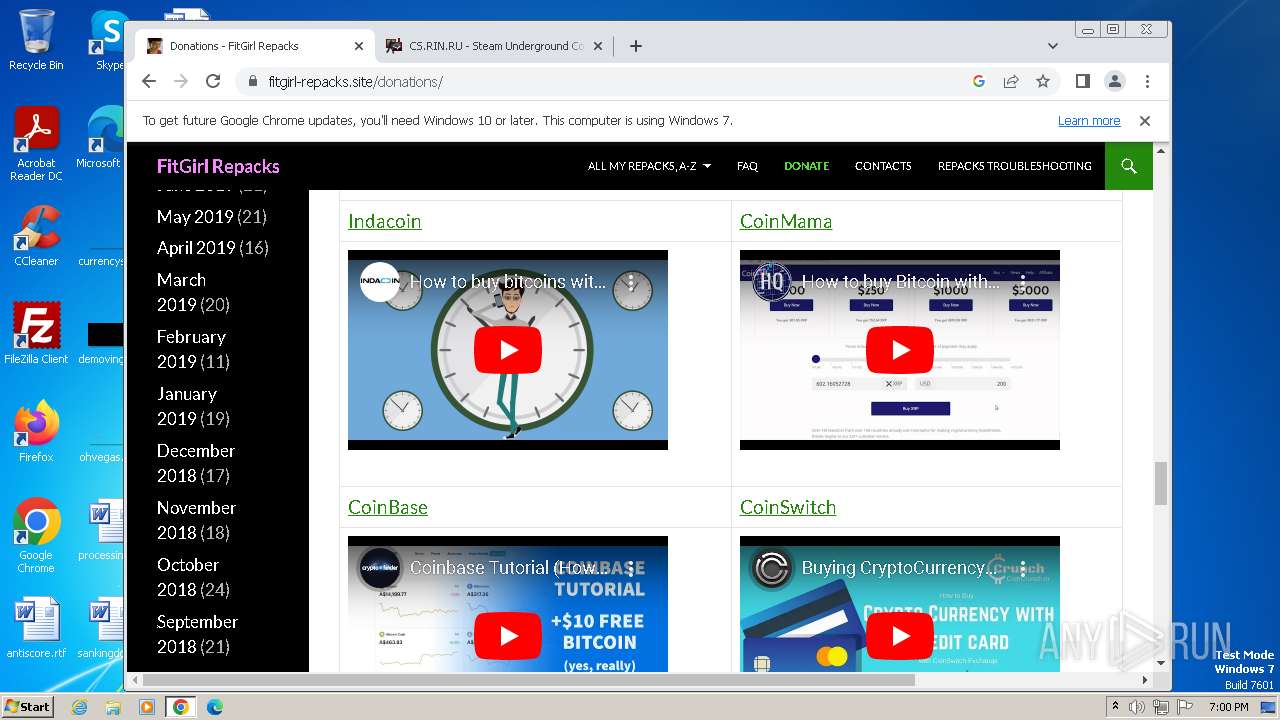Select the Donations - FitGirl Repacks tab
Image resolution: width=1280 pixels, height=720 pixels.
[255, 46]
